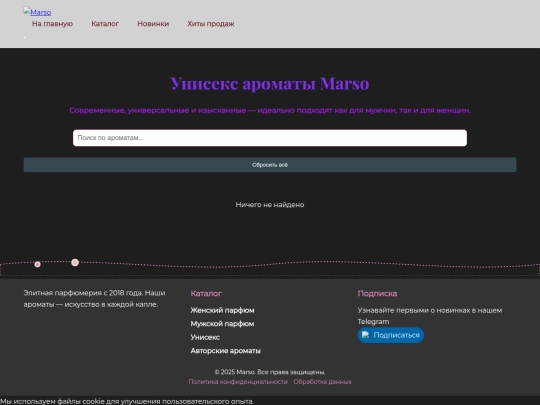
Task: Open the Каталог menu item
Action: (x=105, y=24)
